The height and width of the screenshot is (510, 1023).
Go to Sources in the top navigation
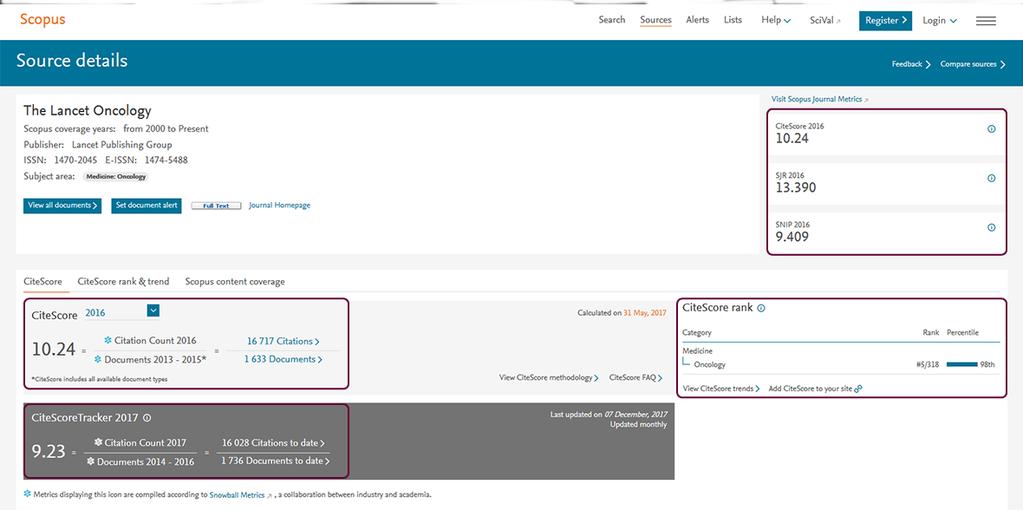[656, 20]
